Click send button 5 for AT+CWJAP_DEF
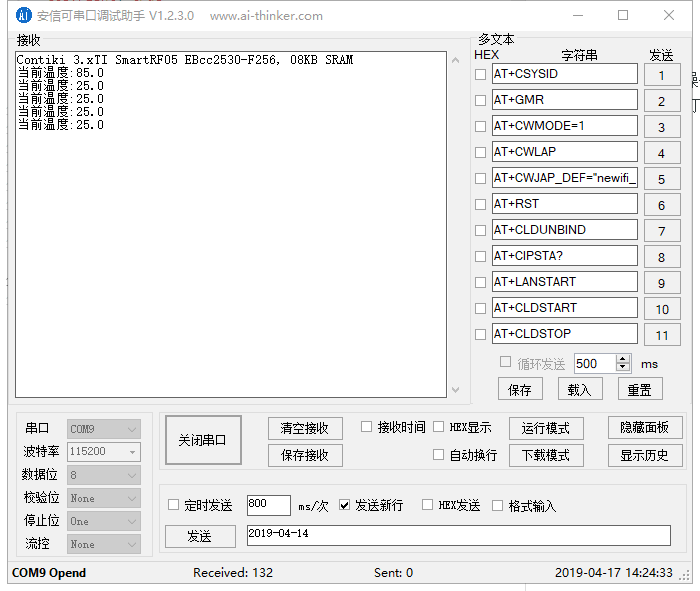Viewport: 700px width, 591px height. tap(662, 179)
